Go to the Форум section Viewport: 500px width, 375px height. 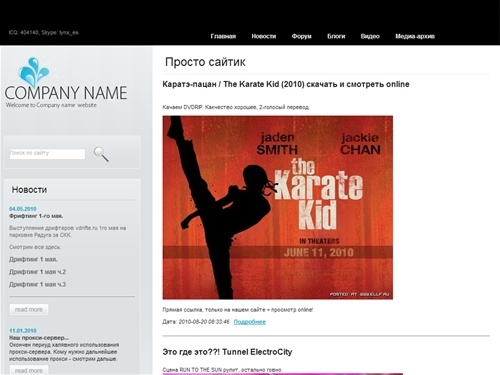(301, 36)
